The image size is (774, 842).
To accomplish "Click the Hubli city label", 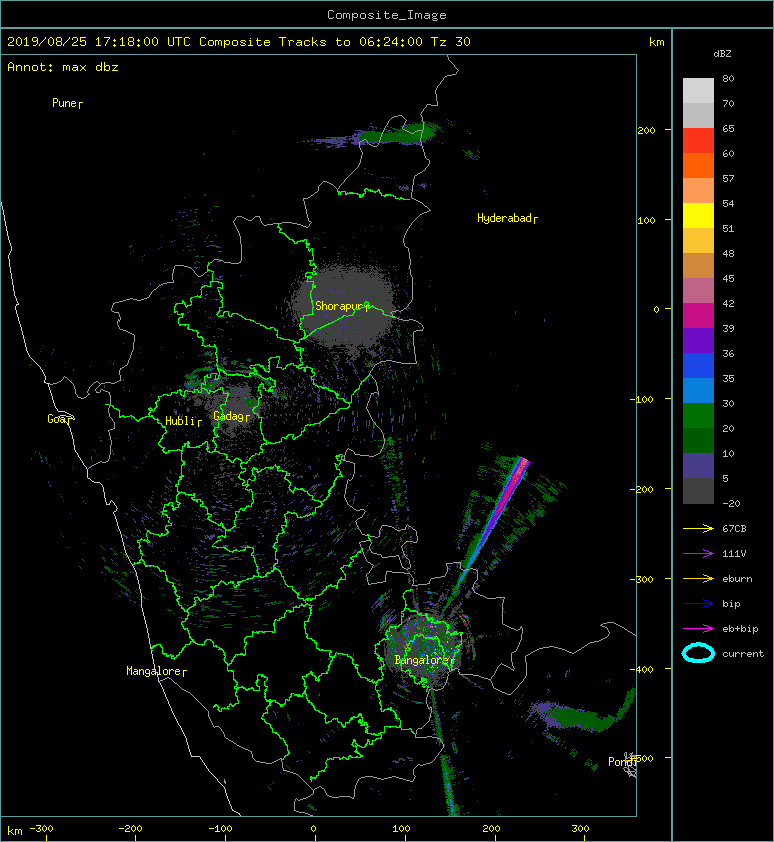I will click(183, 421).
